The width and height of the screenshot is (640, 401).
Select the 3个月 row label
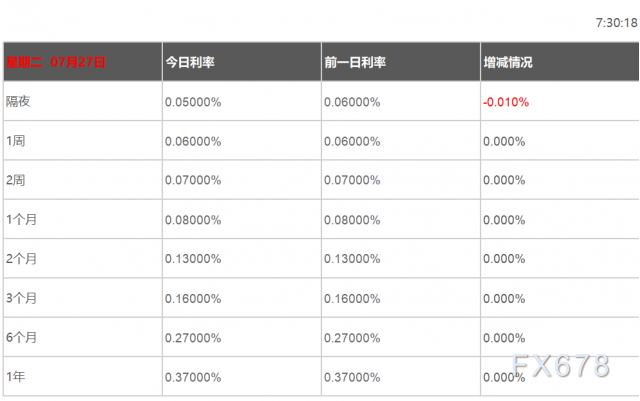pyautogui.click(x=21, y=298)
